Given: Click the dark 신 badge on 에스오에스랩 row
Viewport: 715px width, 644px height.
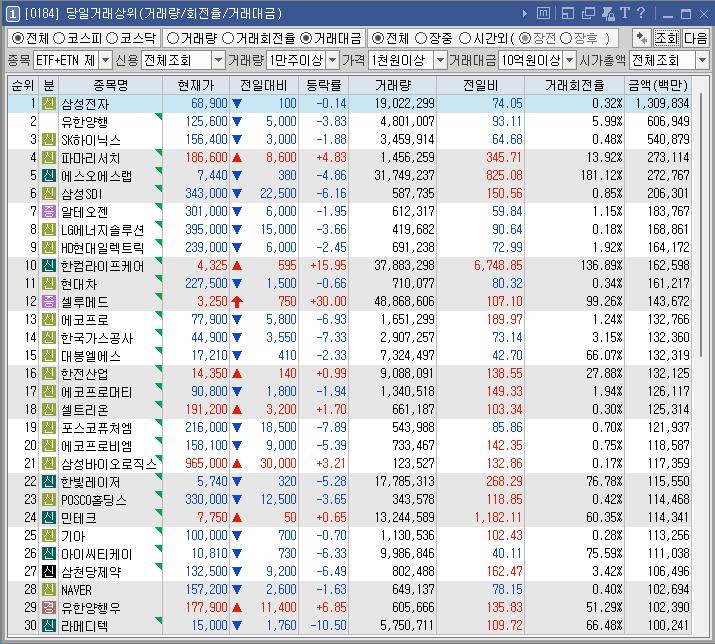Looking at the screenshot, I should pyautogui.click(x=49, y=176).
